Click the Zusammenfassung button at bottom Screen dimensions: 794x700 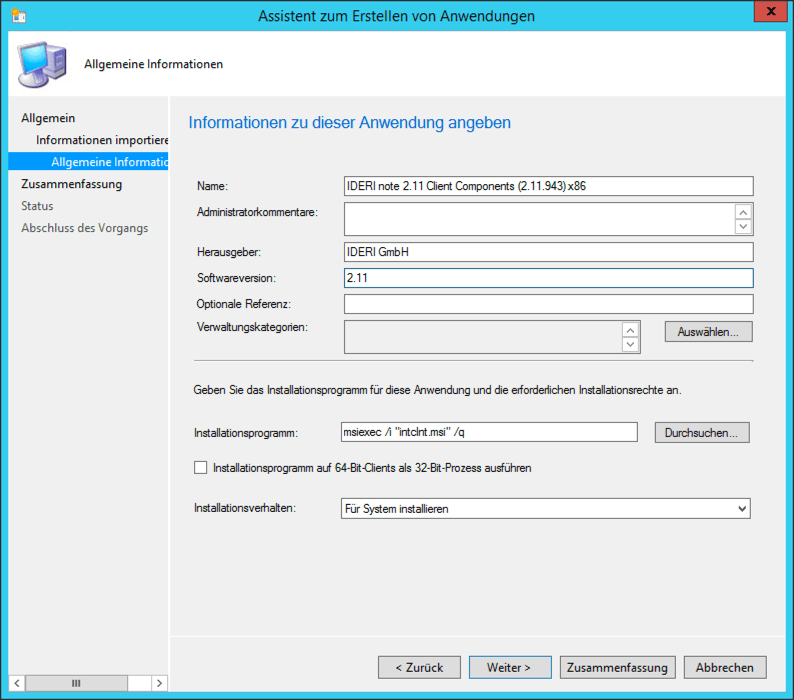pos(617,668)
